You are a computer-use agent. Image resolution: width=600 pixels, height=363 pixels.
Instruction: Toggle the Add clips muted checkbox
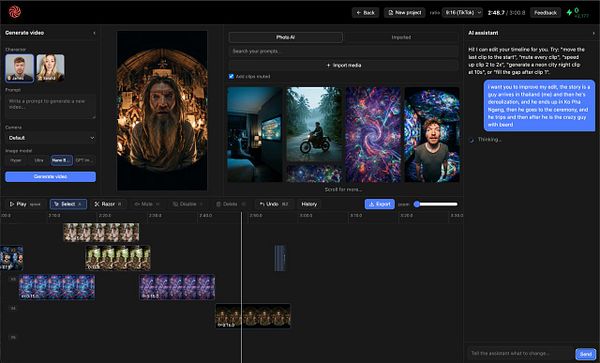[231, 77]
